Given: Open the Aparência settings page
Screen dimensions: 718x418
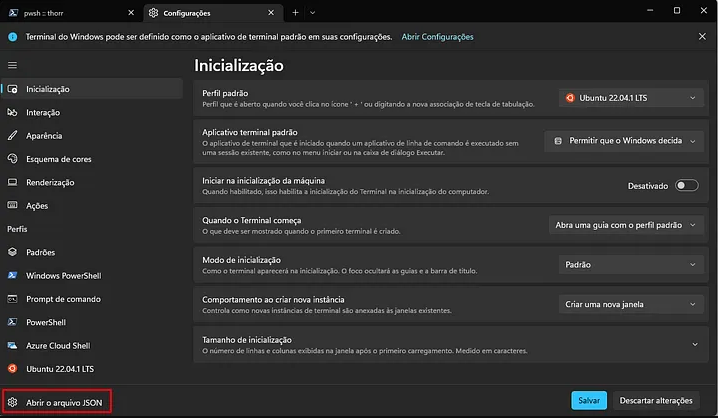Looking at the screenshot, I should [92, 136].
